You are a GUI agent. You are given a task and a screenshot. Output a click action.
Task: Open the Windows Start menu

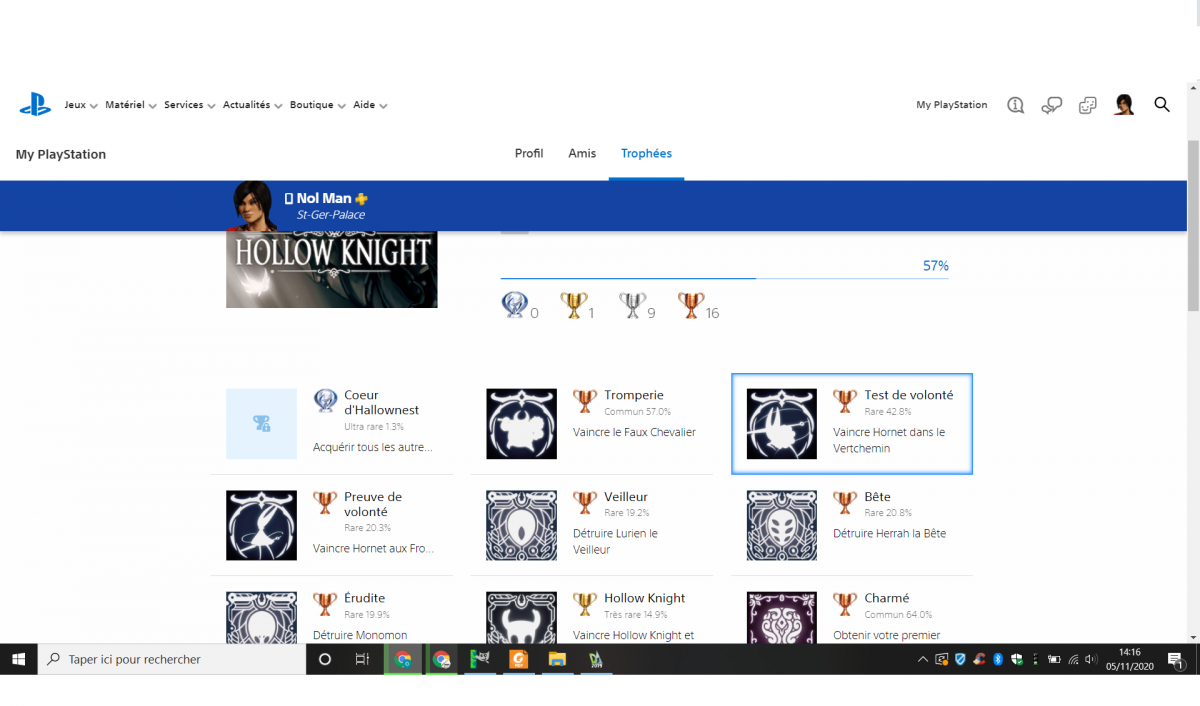tap(18, 660)
